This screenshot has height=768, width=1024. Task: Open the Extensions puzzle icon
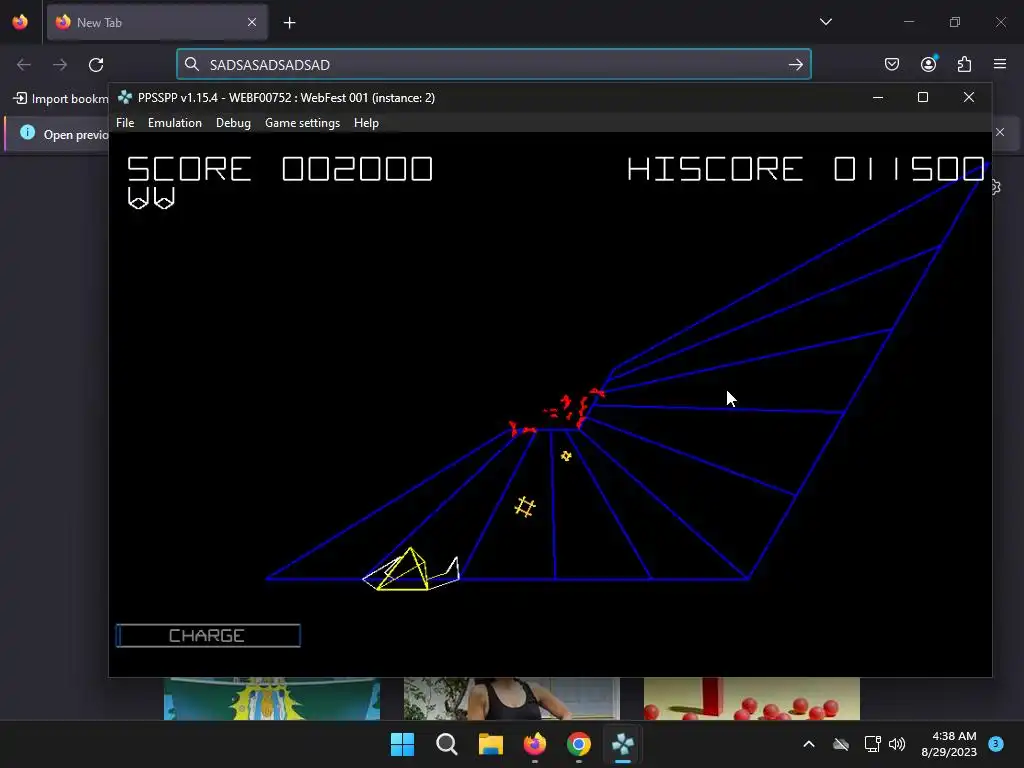(964, 64)
